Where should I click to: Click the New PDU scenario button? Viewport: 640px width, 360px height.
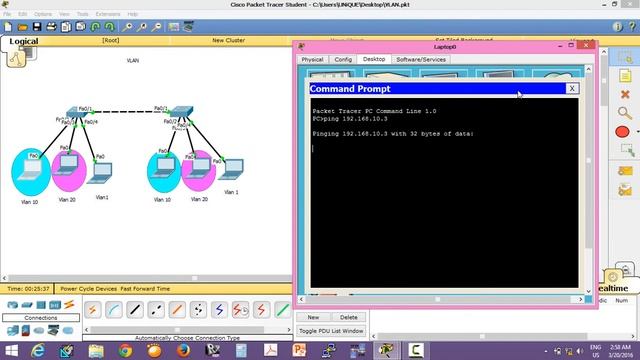313,317
